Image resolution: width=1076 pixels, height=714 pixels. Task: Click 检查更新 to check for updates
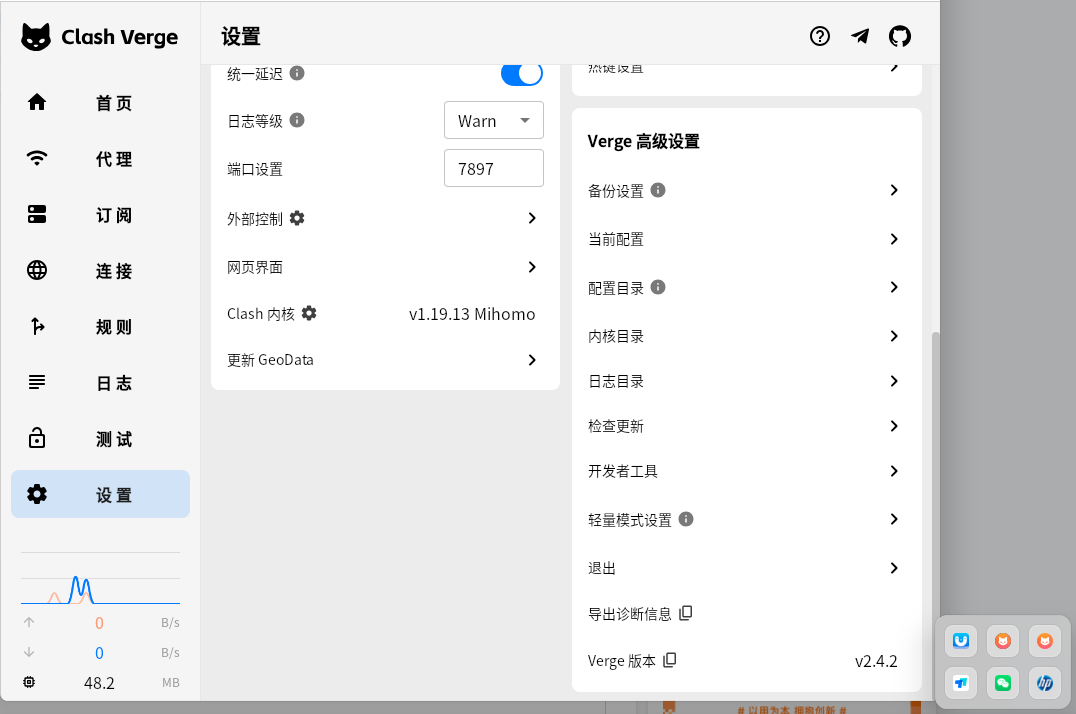click(747, 426)
